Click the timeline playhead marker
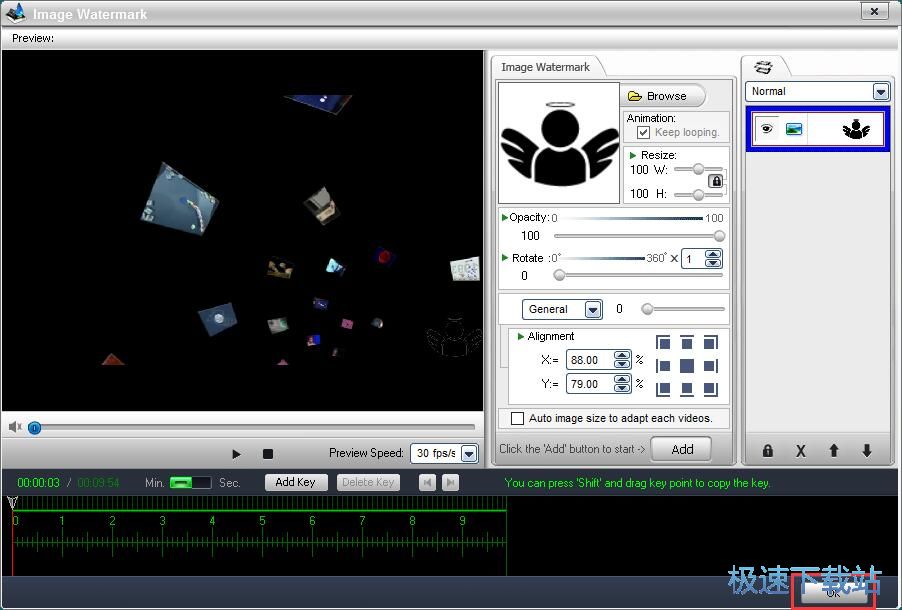Image resolution: width=902 pixels, height=610 pixels. point(12,503)
